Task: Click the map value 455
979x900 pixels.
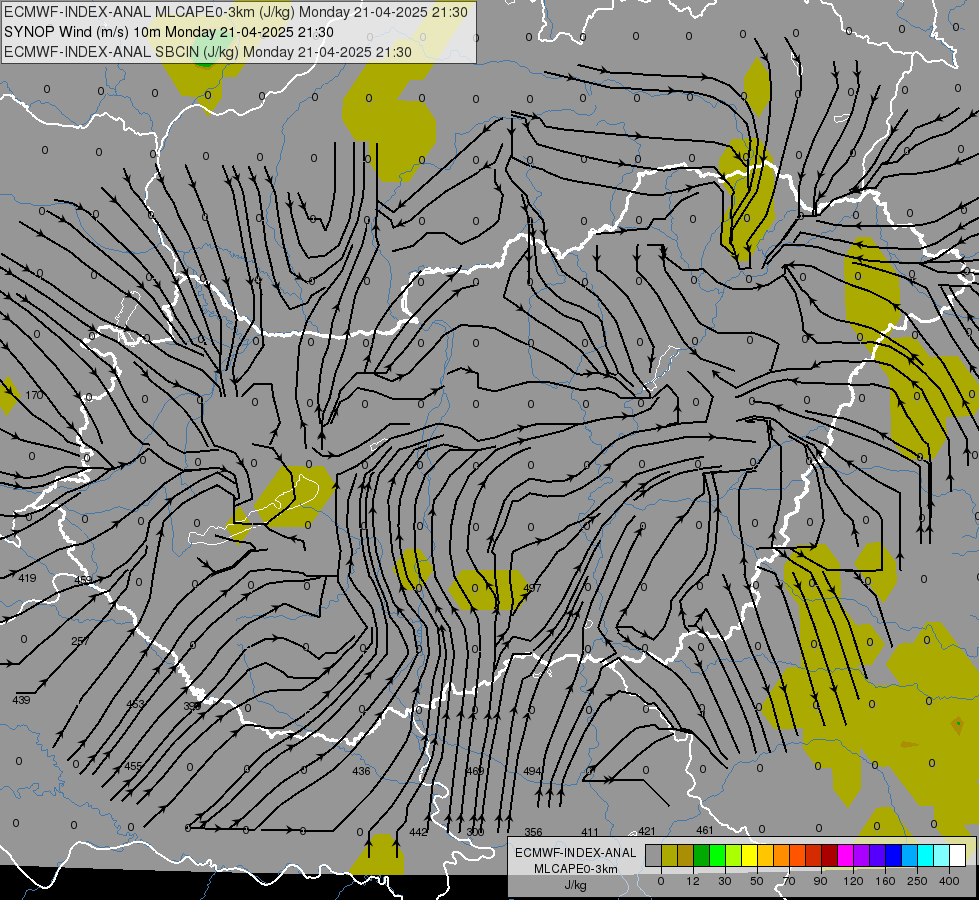Action: (x=133, y=766)
